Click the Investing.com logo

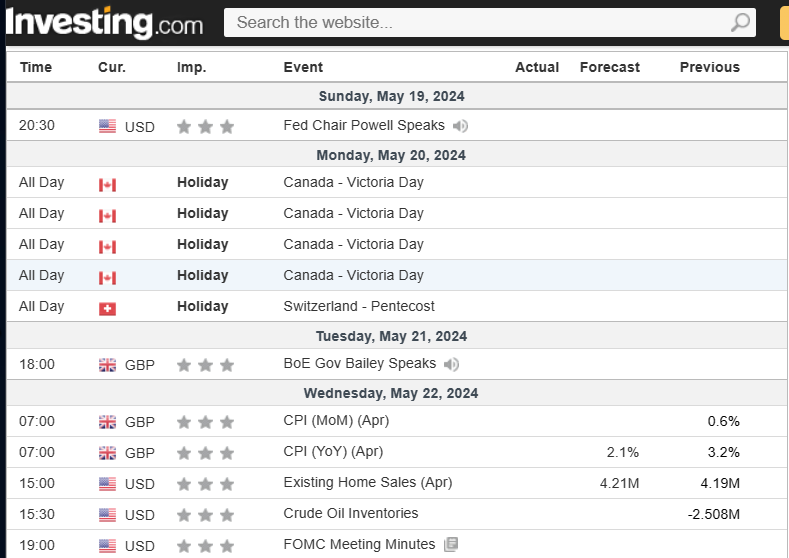[x=104, y=22]
